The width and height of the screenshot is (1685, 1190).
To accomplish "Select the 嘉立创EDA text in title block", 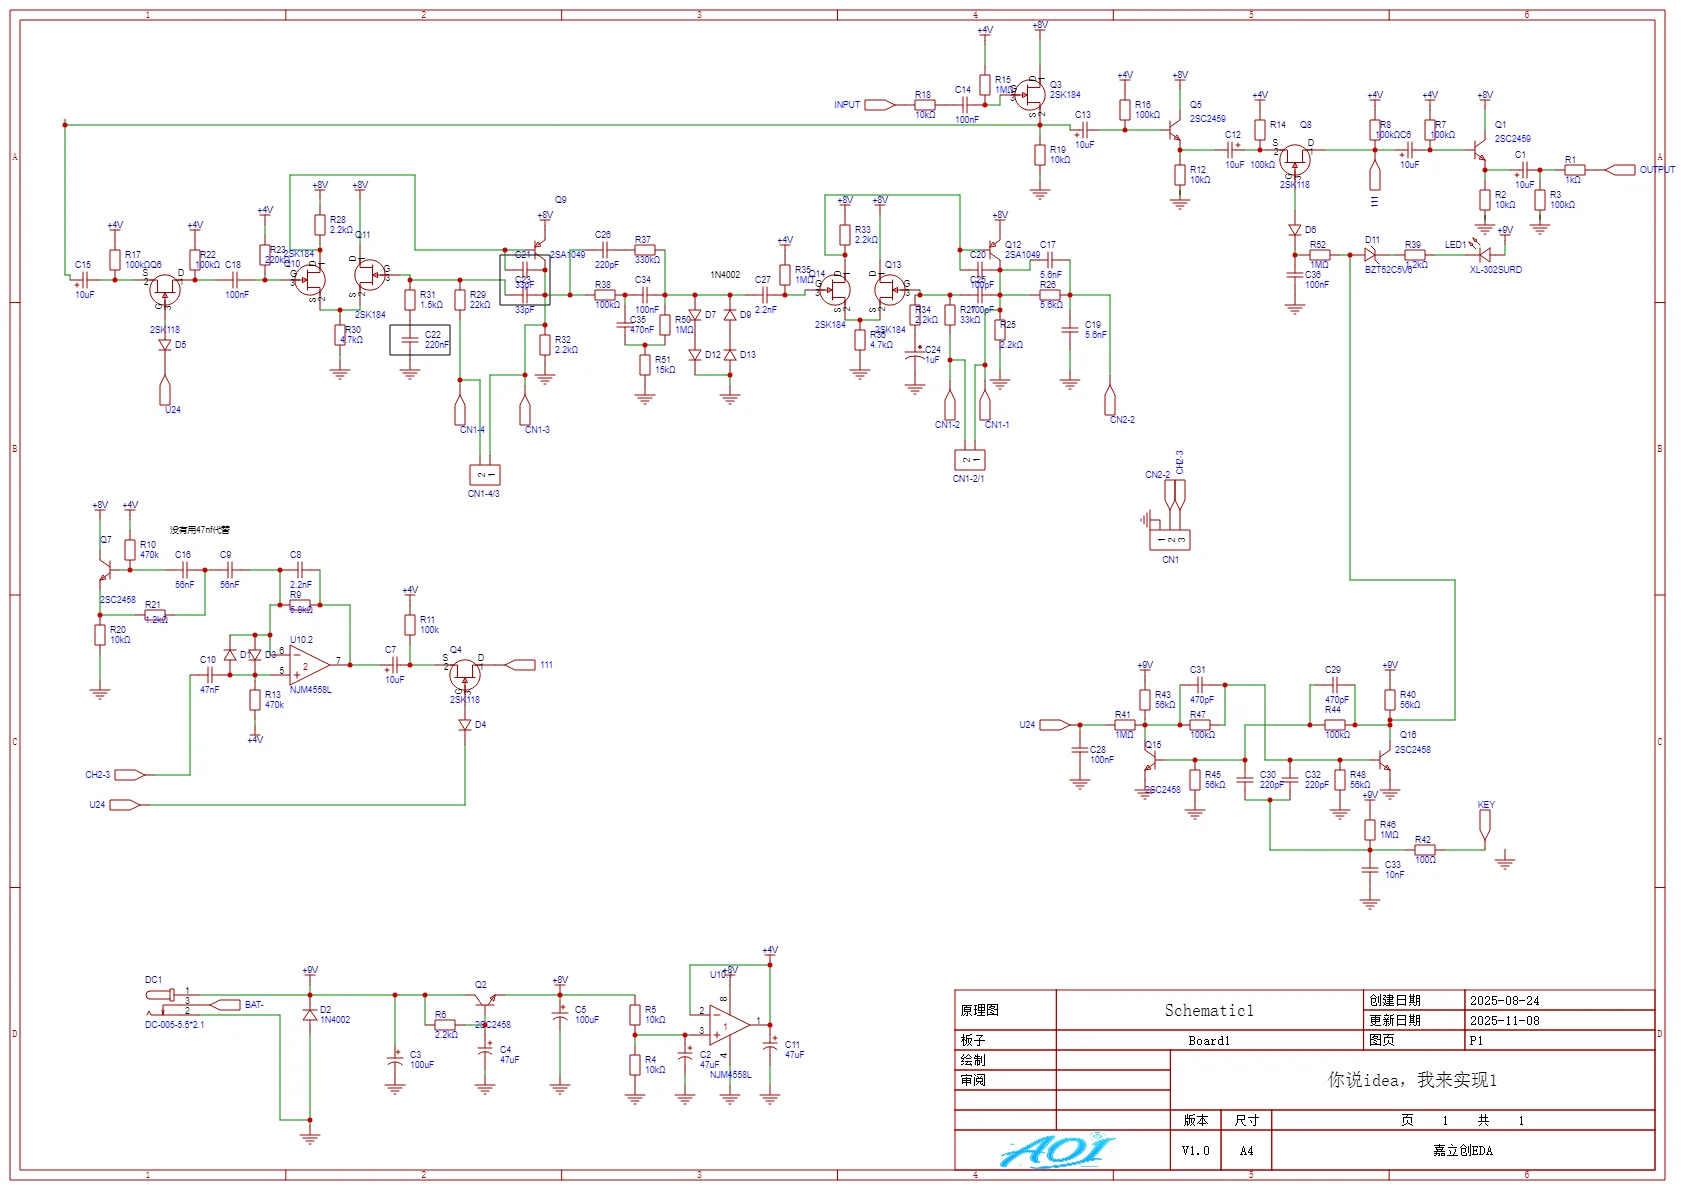I will (x=1462, y=1151).
